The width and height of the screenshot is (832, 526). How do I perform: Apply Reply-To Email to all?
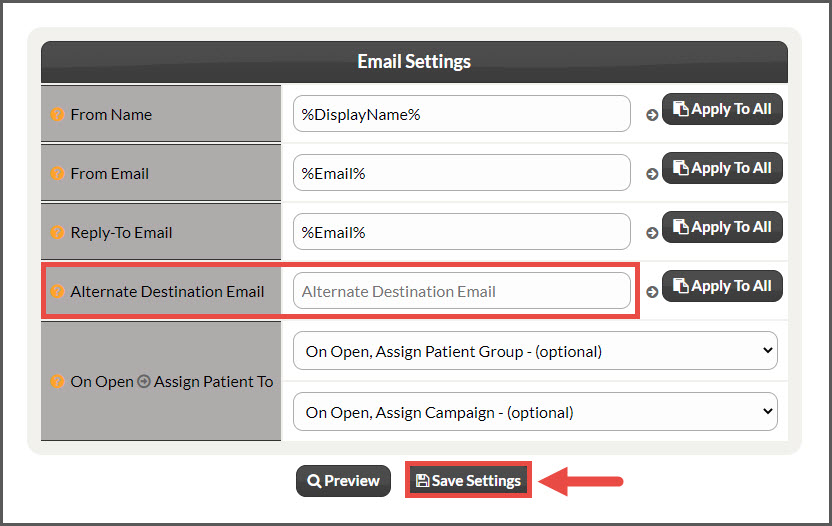(x=722, y=227)
